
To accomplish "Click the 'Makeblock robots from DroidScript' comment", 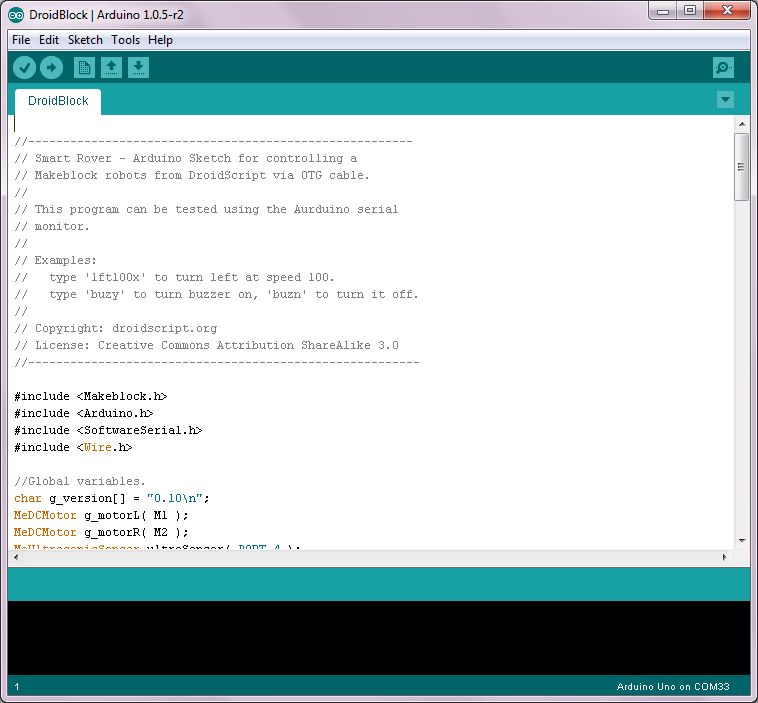I will click(191, 175).
